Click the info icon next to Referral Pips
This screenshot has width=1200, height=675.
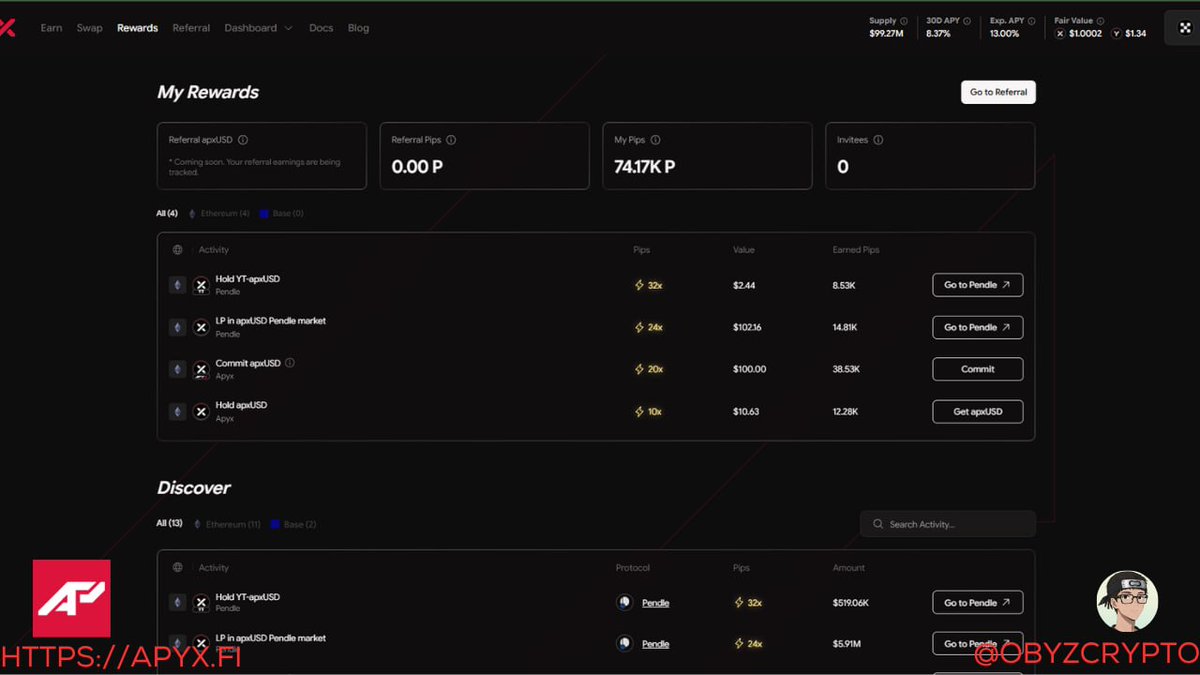click(450, 140)
